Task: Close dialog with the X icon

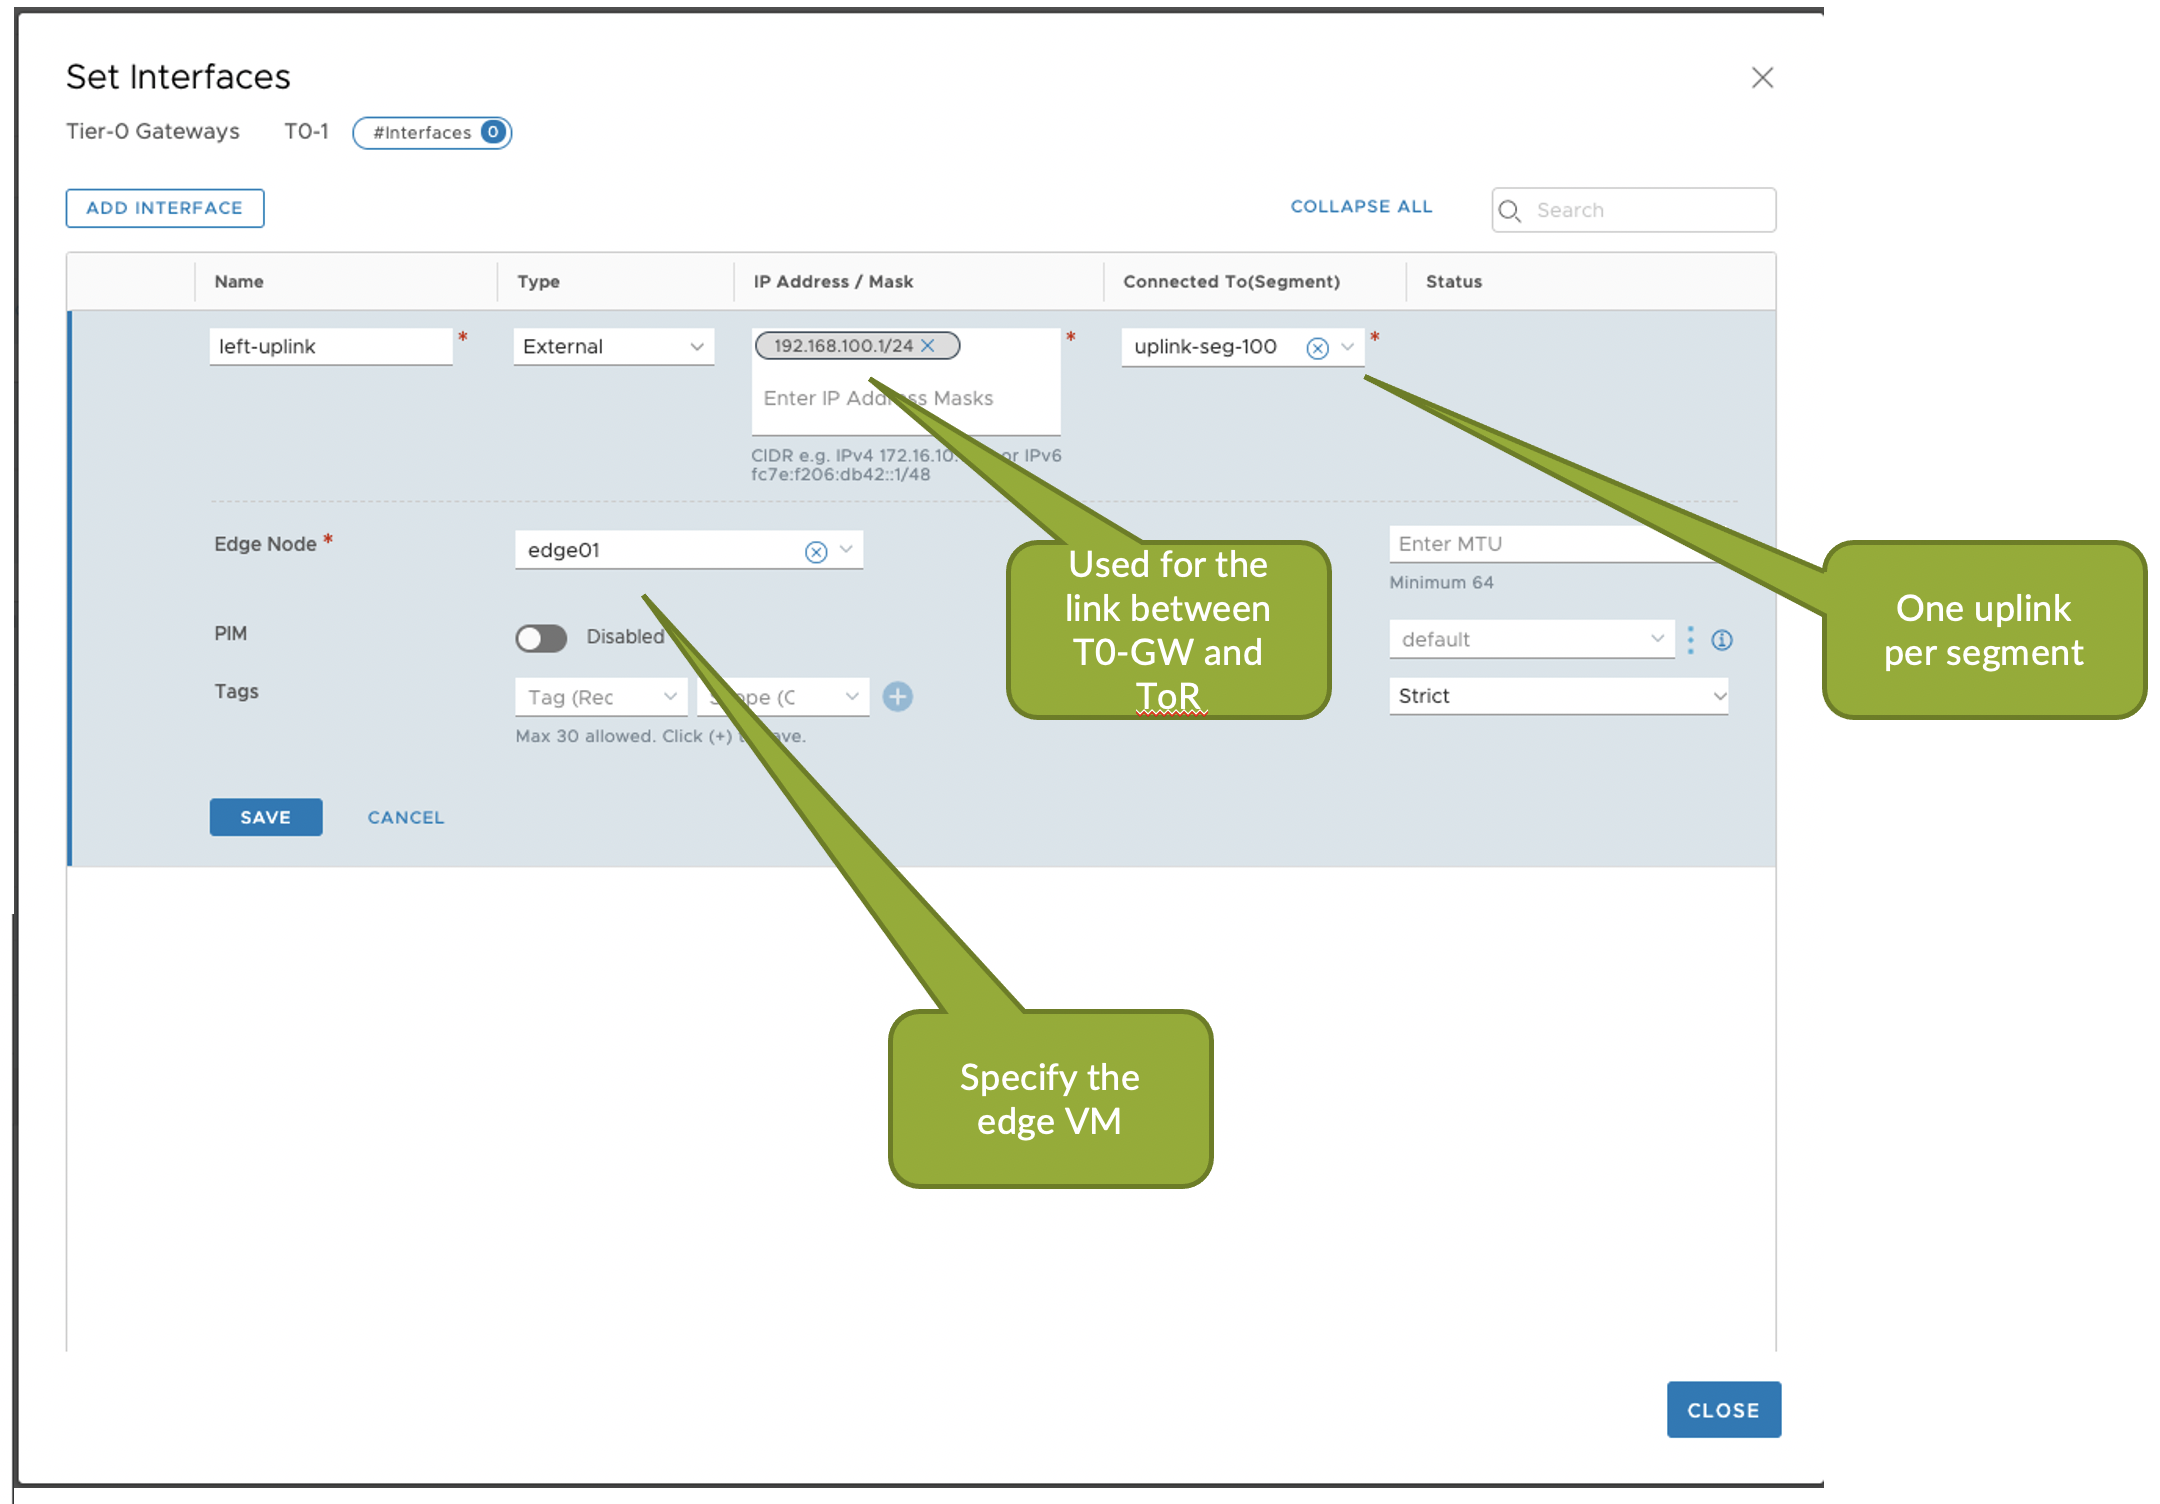Action: pyautogui.click(x=1762, y=78)
